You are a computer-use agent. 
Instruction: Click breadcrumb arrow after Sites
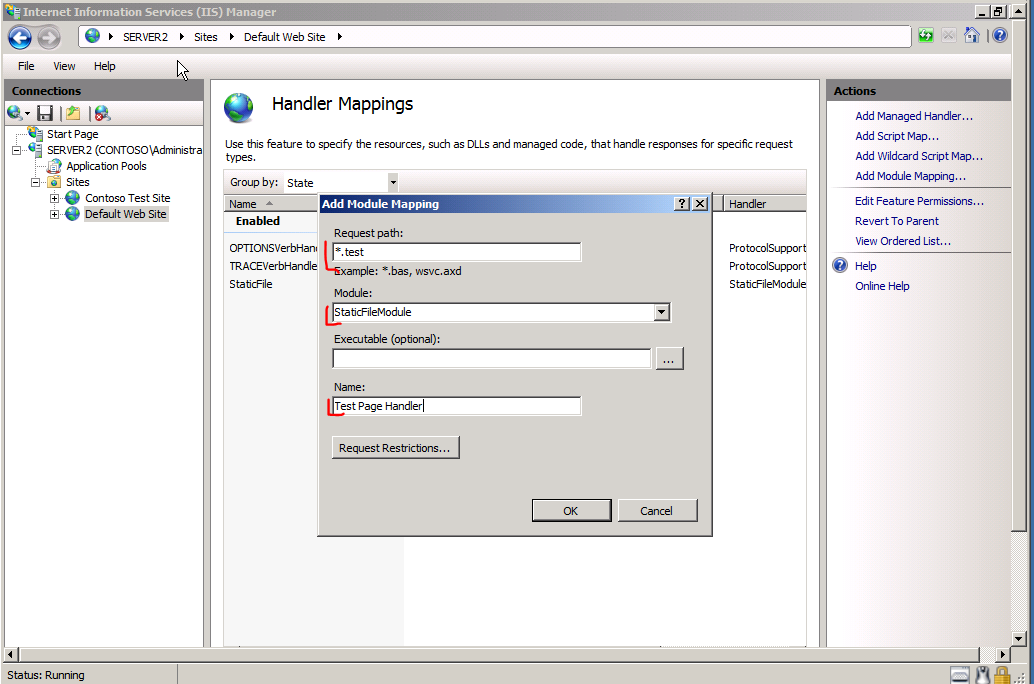point(231,37)
